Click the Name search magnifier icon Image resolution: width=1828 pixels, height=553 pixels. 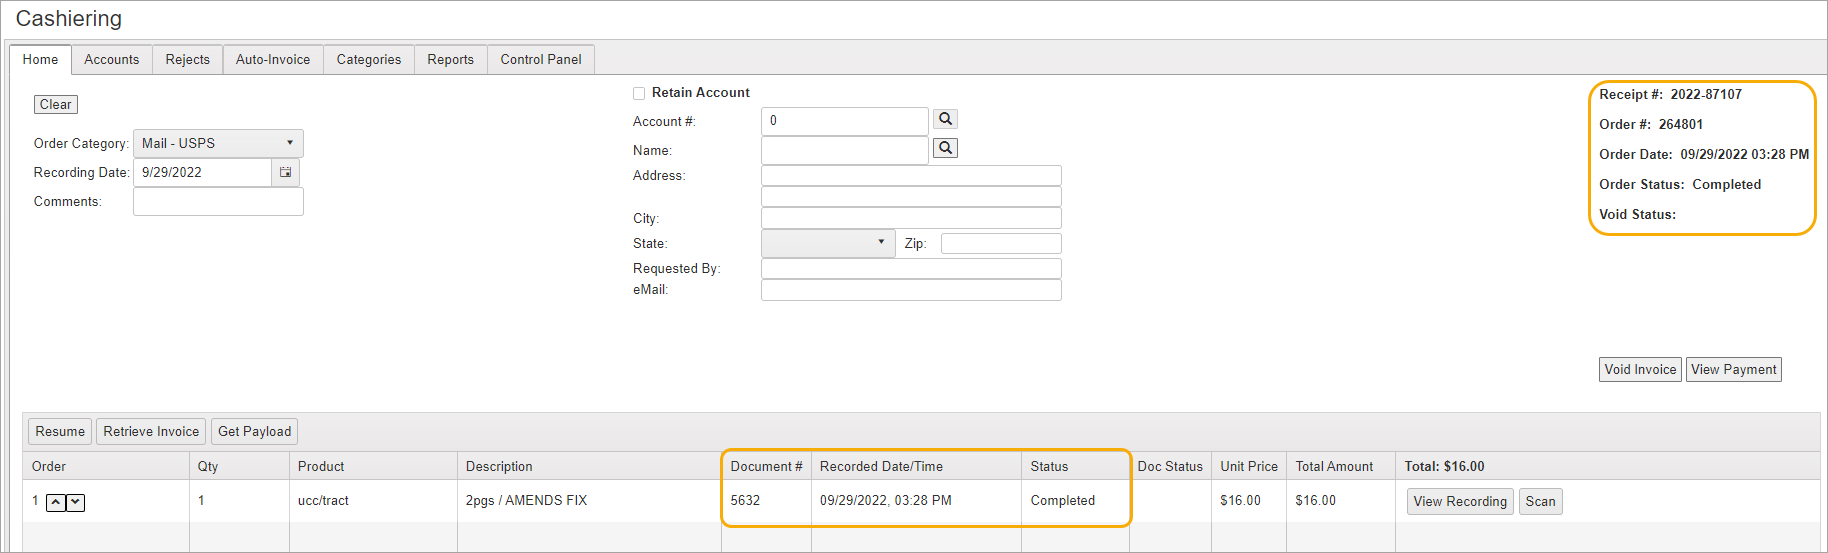point(945,148)
